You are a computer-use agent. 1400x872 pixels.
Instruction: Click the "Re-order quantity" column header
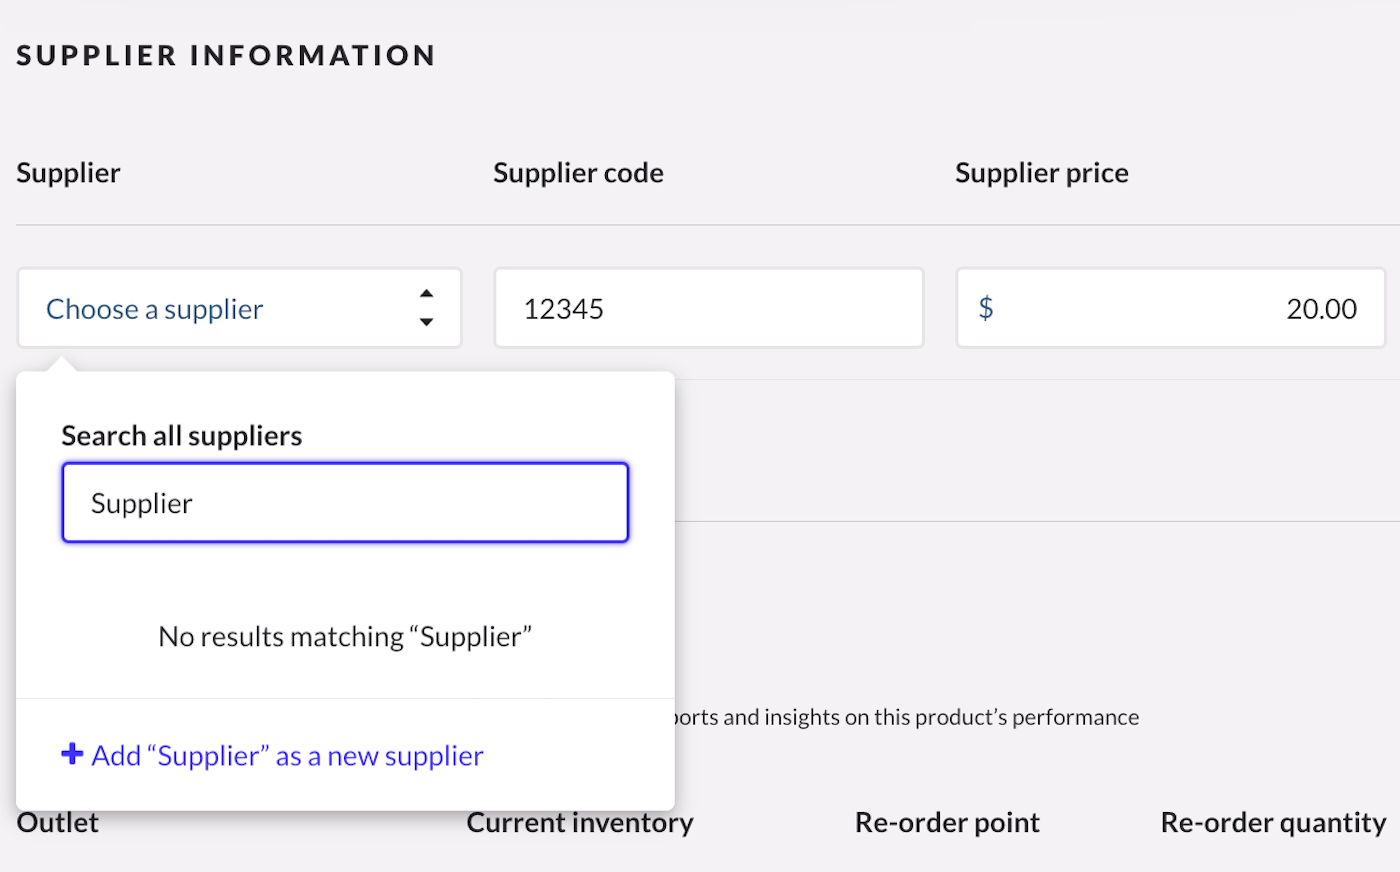point(1273,823)
